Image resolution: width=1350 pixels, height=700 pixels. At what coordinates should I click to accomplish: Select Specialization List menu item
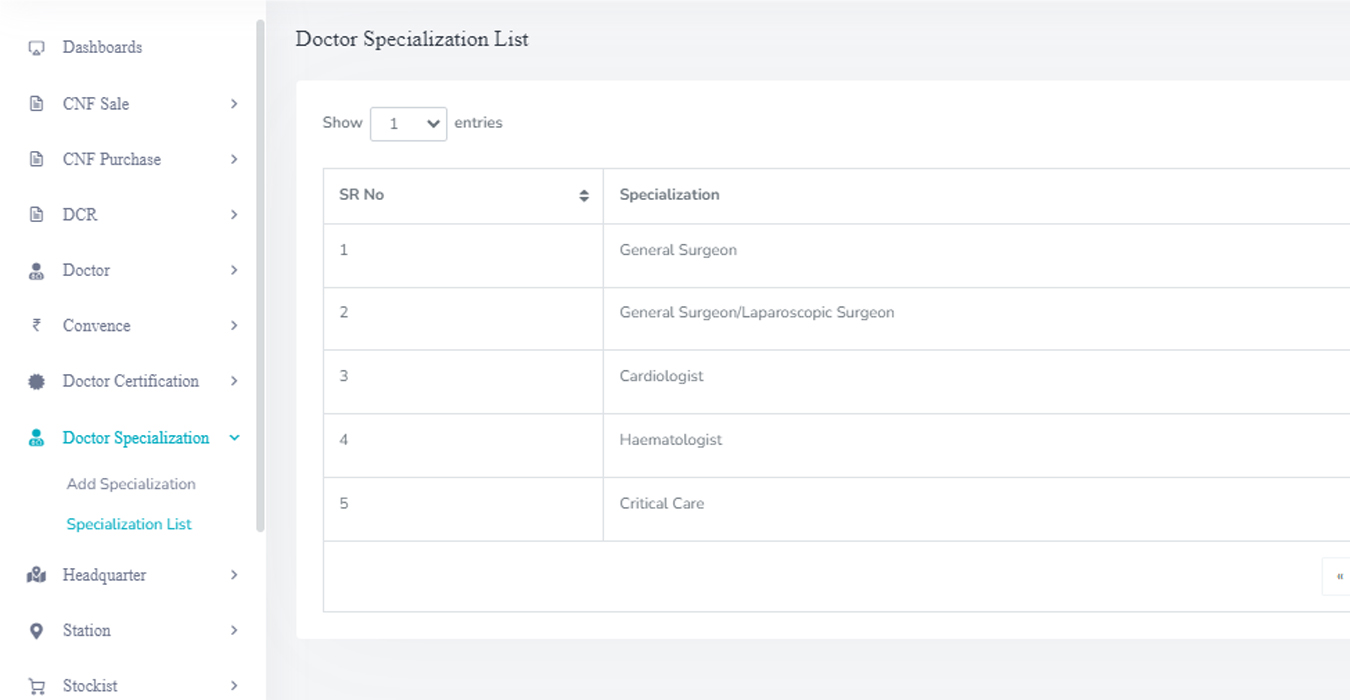pyautogui.click(x=129, y=524)
